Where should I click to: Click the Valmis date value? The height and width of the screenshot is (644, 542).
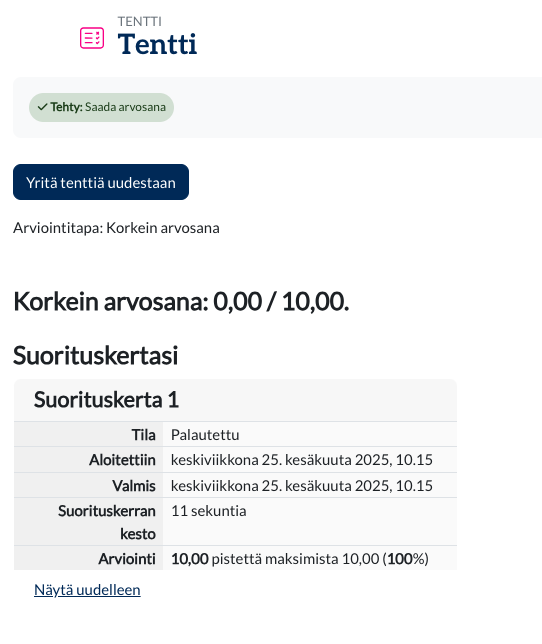pyautogui.click(x=301, y=485)
